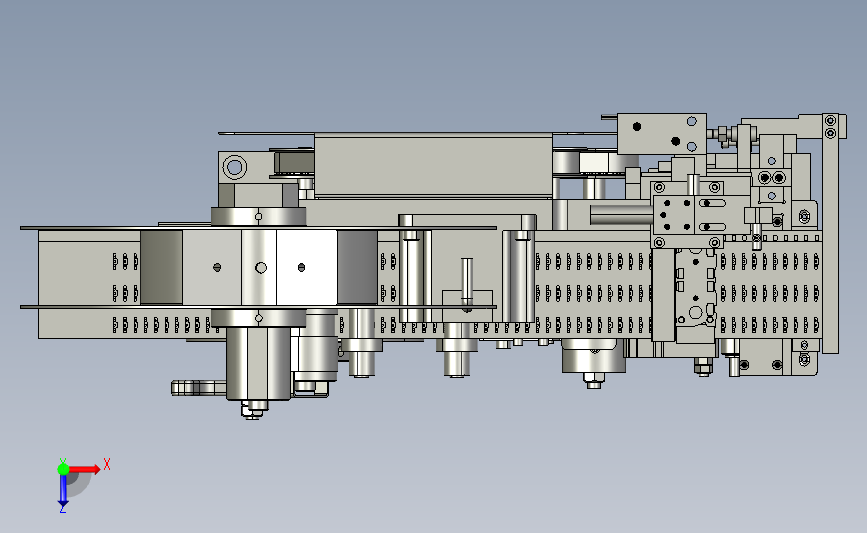Image resolution: width=867 pixels, height=533 pixels.
Task: Click the XYZ coordinate axis triad
Action: point(84,485)
